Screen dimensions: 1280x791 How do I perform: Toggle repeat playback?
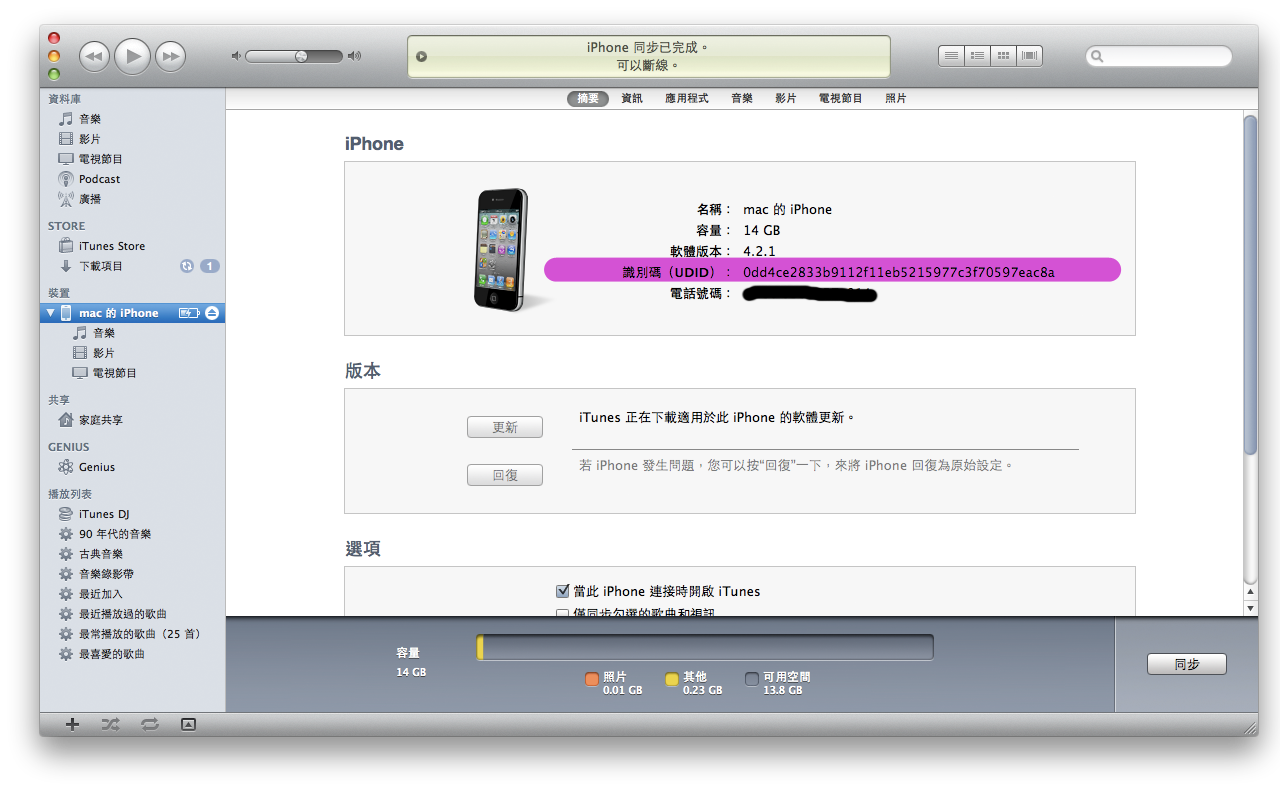(150, 724)
